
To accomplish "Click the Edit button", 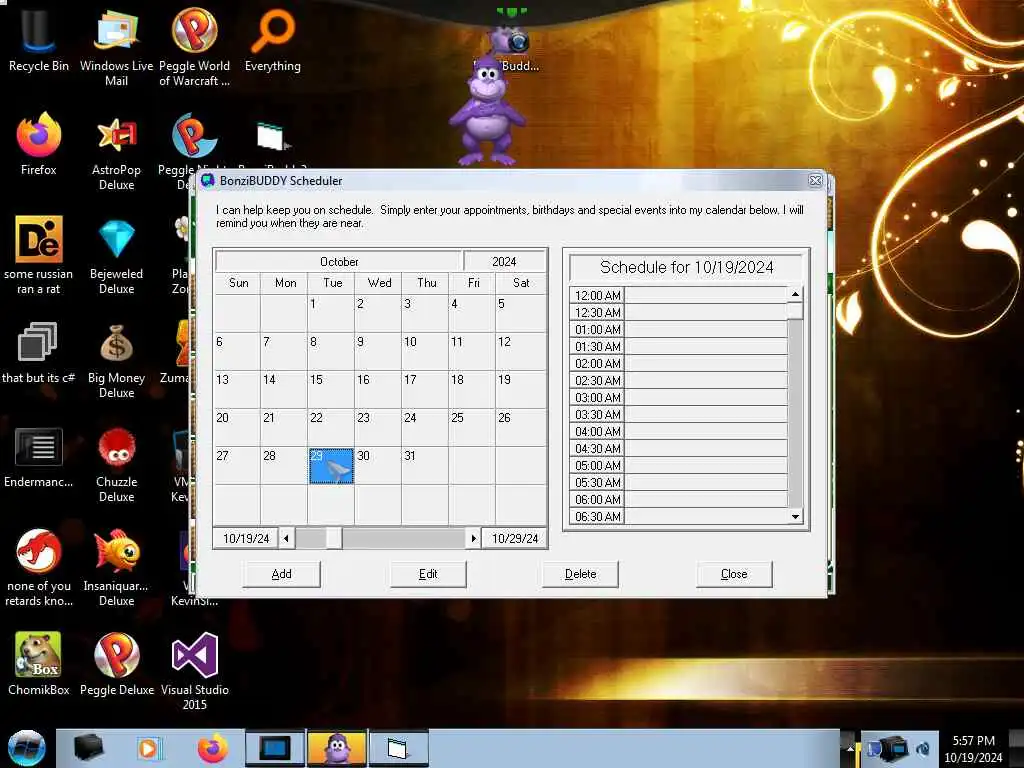I will (428, 574).
